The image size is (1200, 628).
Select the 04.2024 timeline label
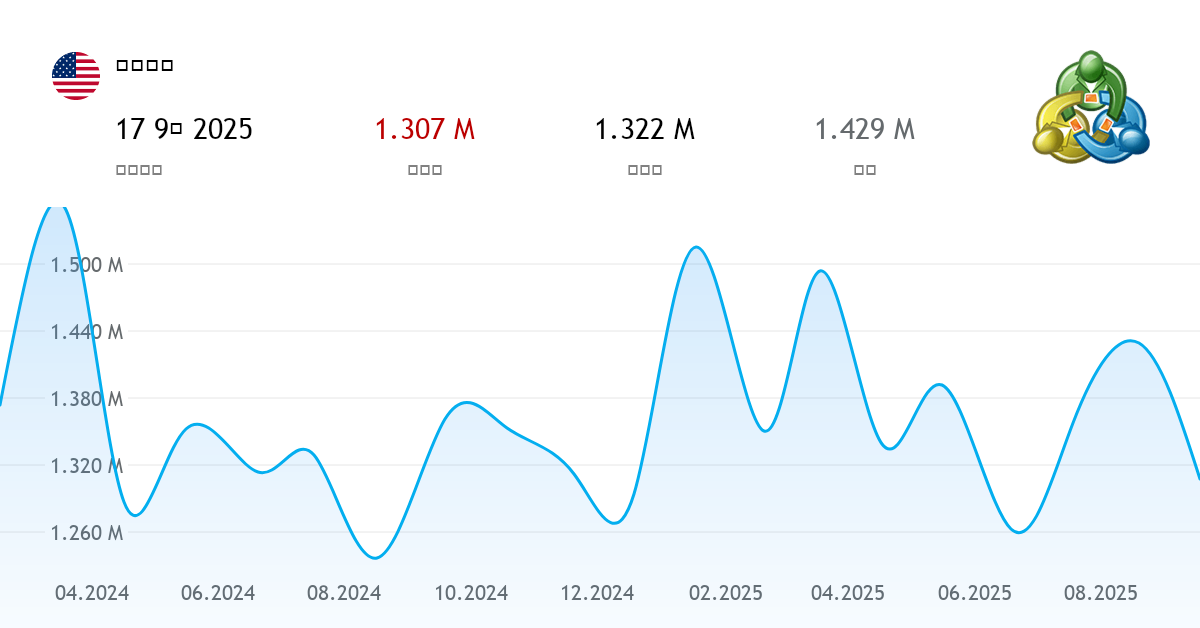tap(92, 593)
